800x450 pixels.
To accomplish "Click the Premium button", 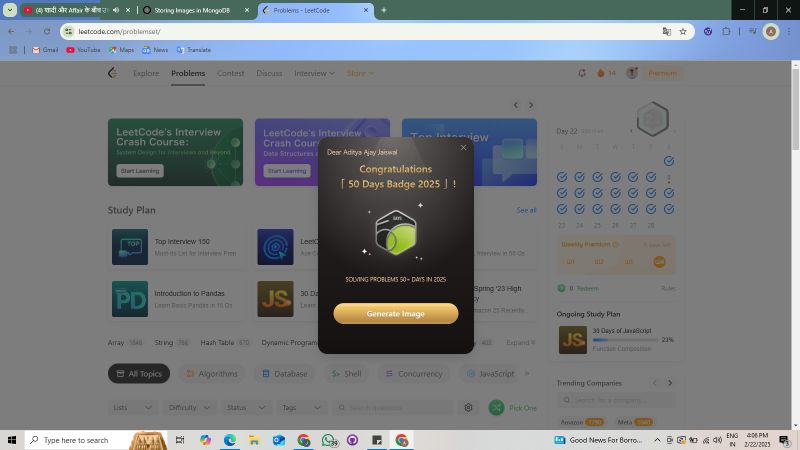I will point(662,73).
